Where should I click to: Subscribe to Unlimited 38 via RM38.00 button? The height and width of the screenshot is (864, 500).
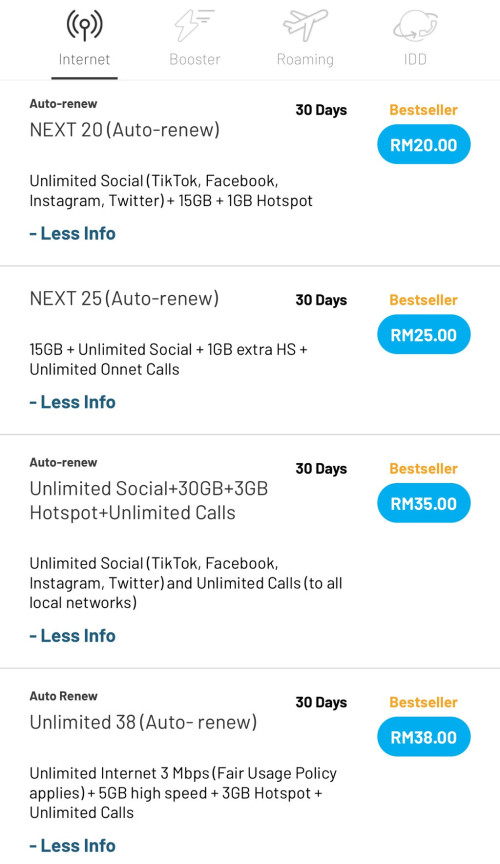click(x=423, y=737)
